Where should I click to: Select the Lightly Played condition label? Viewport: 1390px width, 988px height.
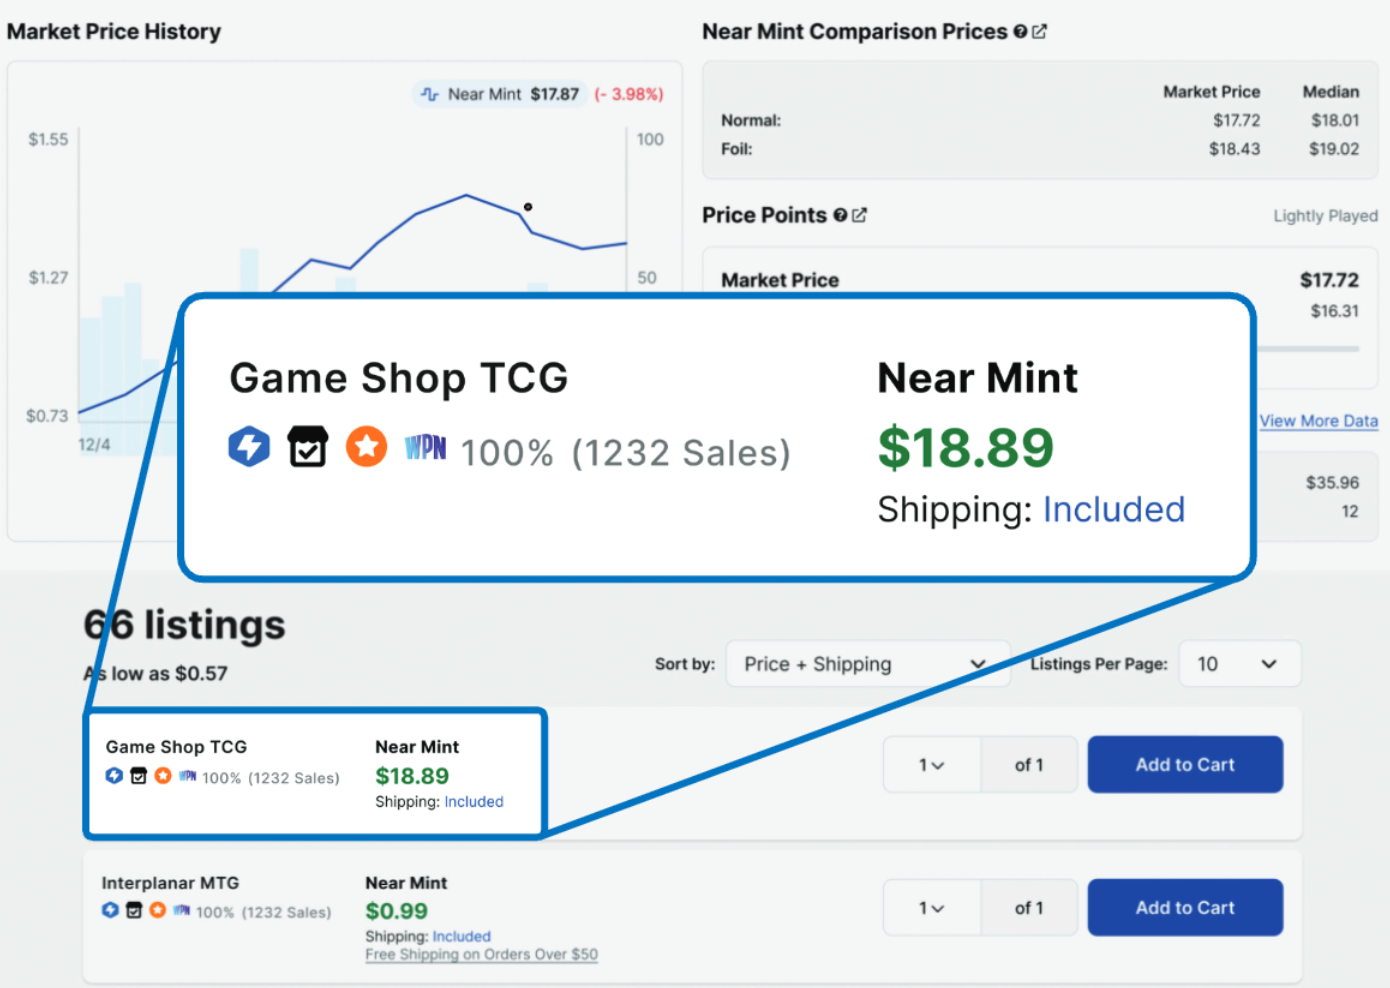1325,215
